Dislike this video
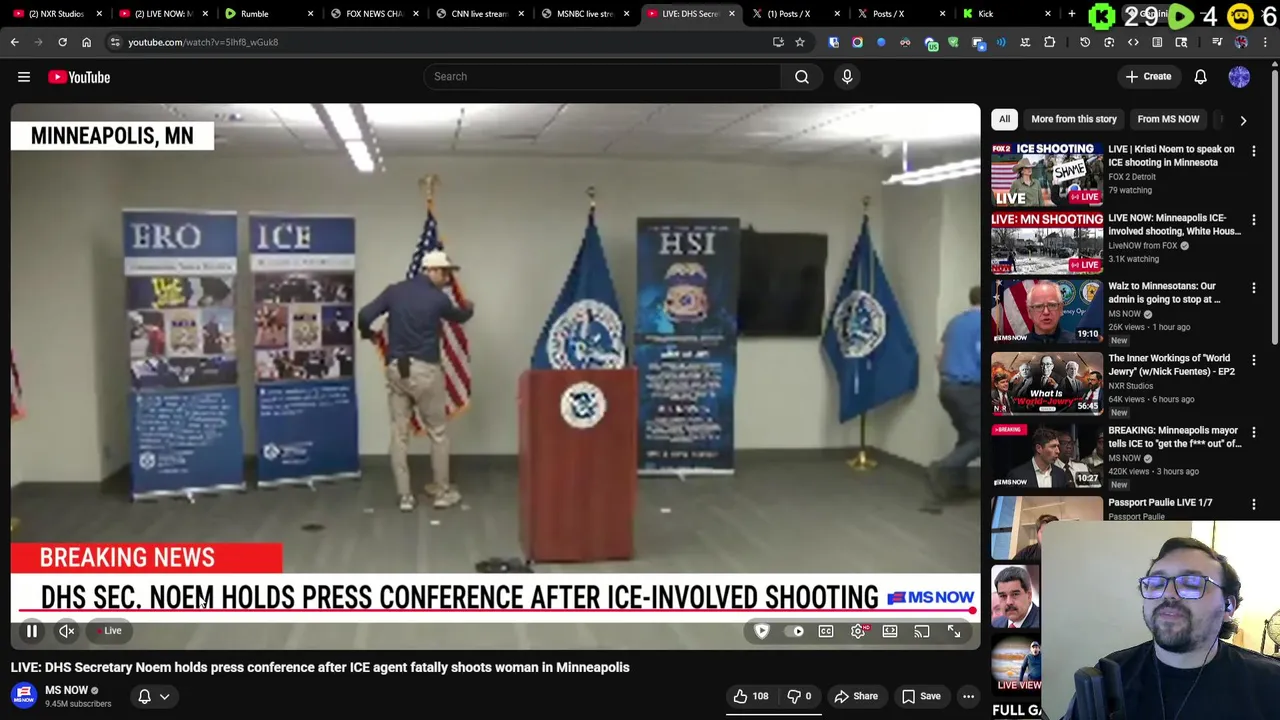1280x720 pixels. click(798, 696)
